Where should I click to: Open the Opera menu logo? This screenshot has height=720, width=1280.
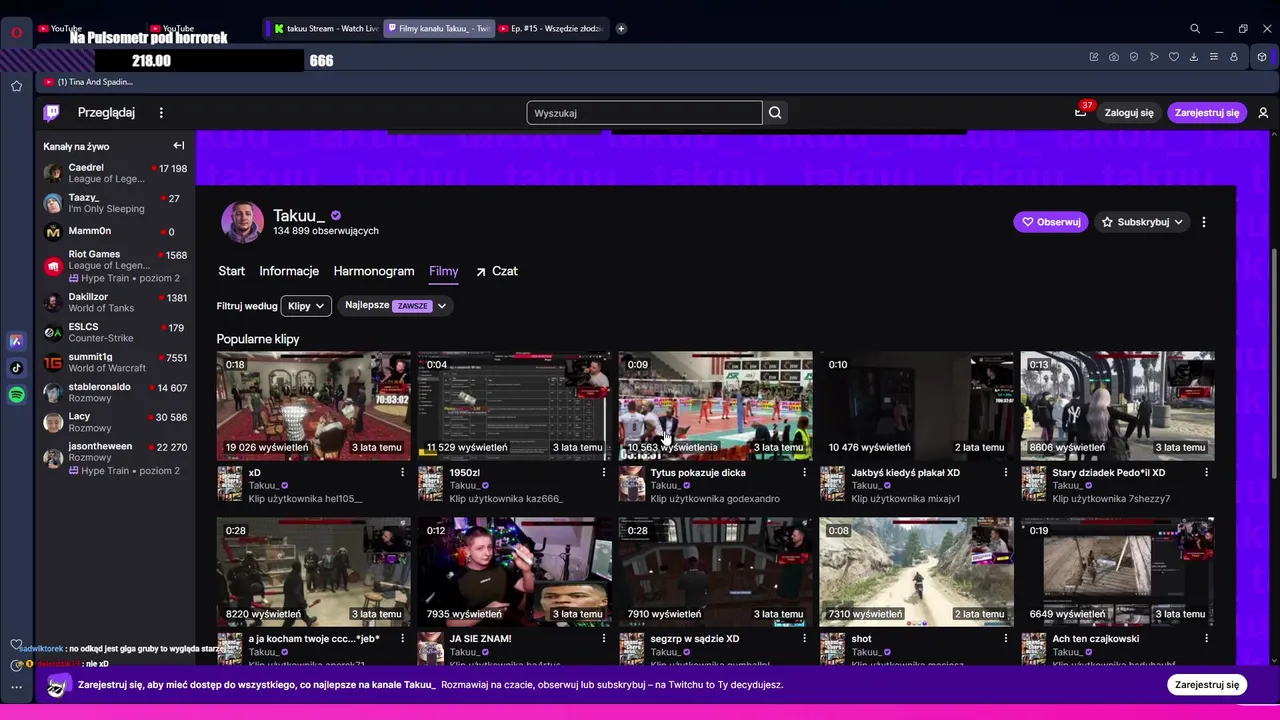(17, 32)
